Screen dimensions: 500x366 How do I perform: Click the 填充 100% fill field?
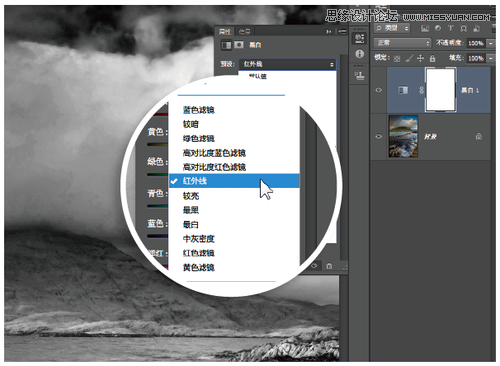coord(476,58)
